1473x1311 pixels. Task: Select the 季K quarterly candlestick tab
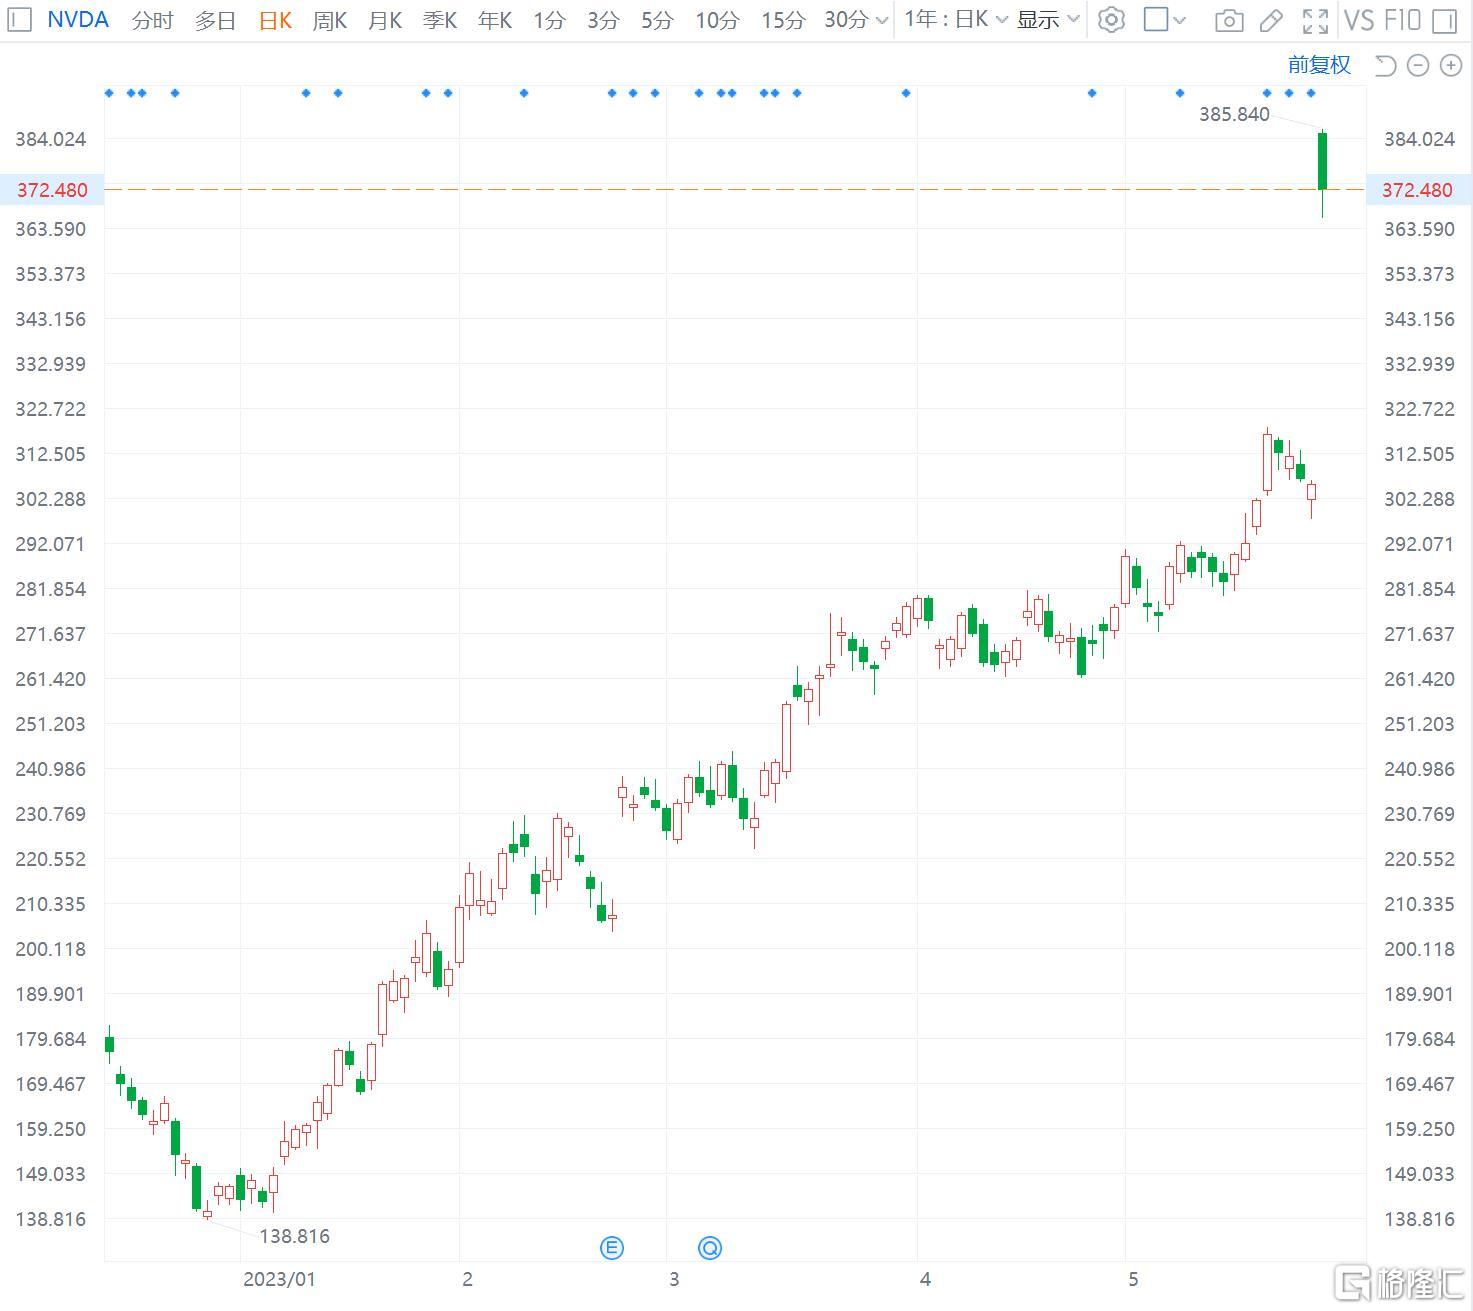pos(440,20)
